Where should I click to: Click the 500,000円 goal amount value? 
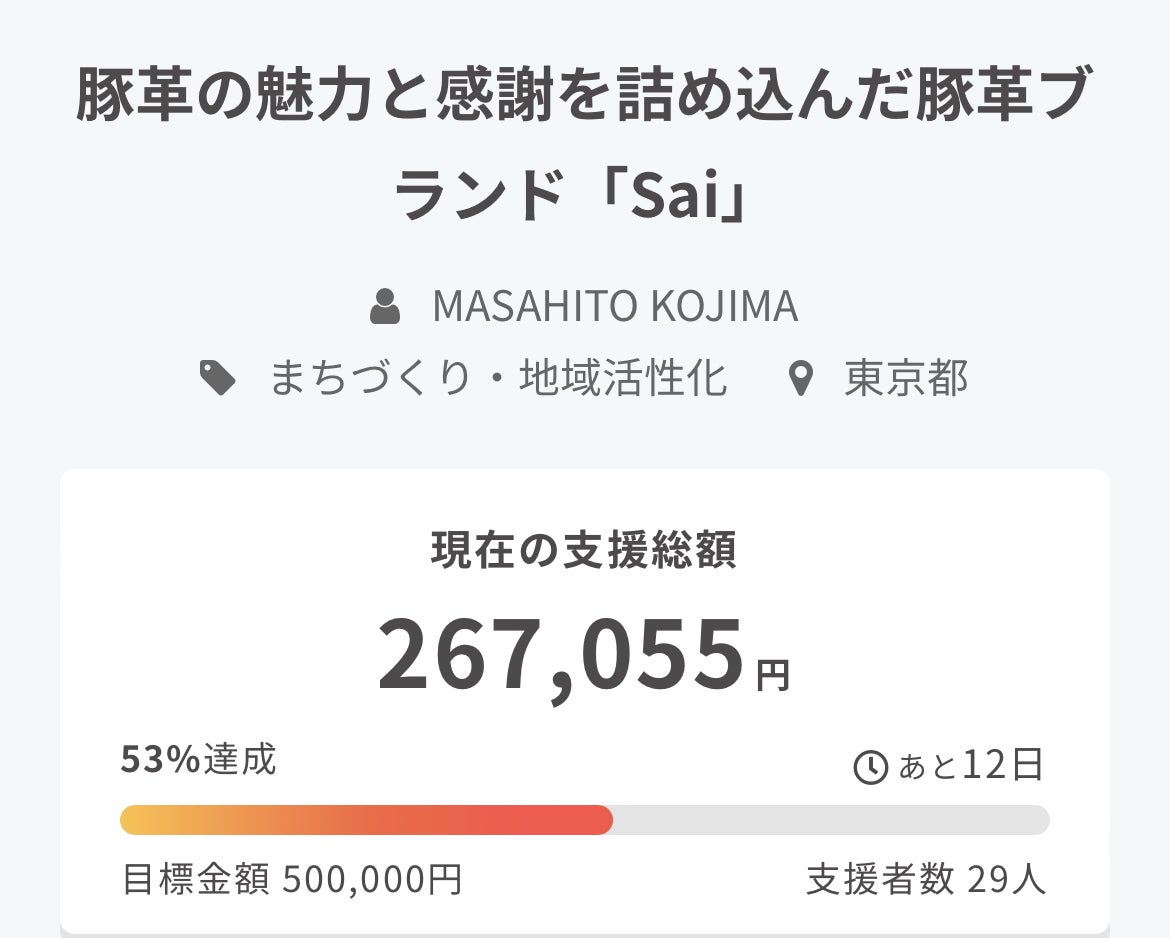372,880
